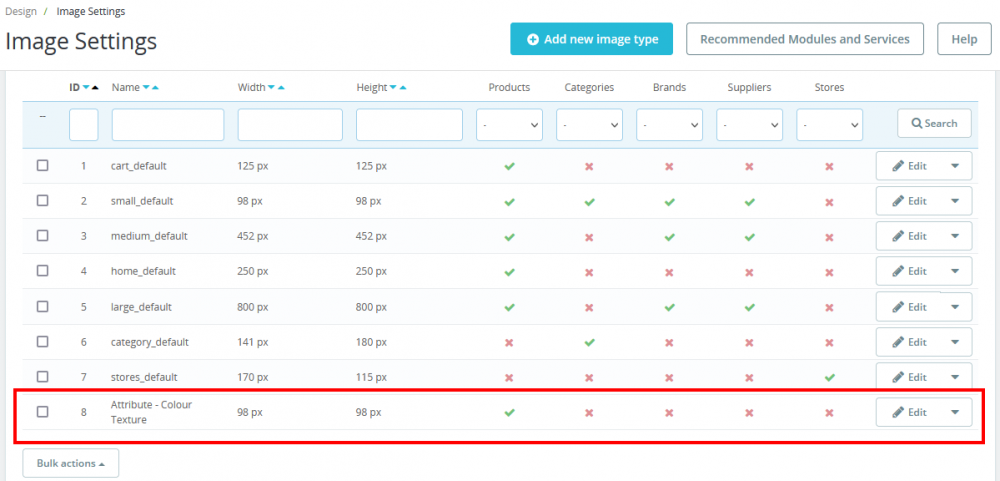Image resolution: width=1000 pixels, height=481 pixels.
Task: Open Recommended Modules and Services
Action: point(805,39)
